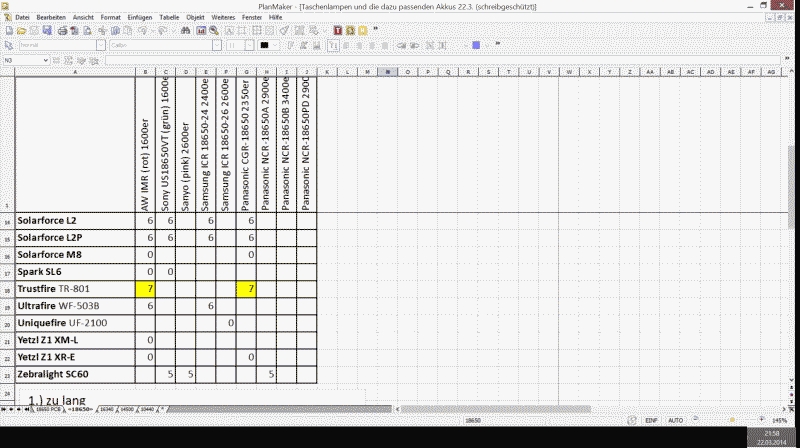Click the magnifier search icon in toolbar

click(x=214, y=31)
